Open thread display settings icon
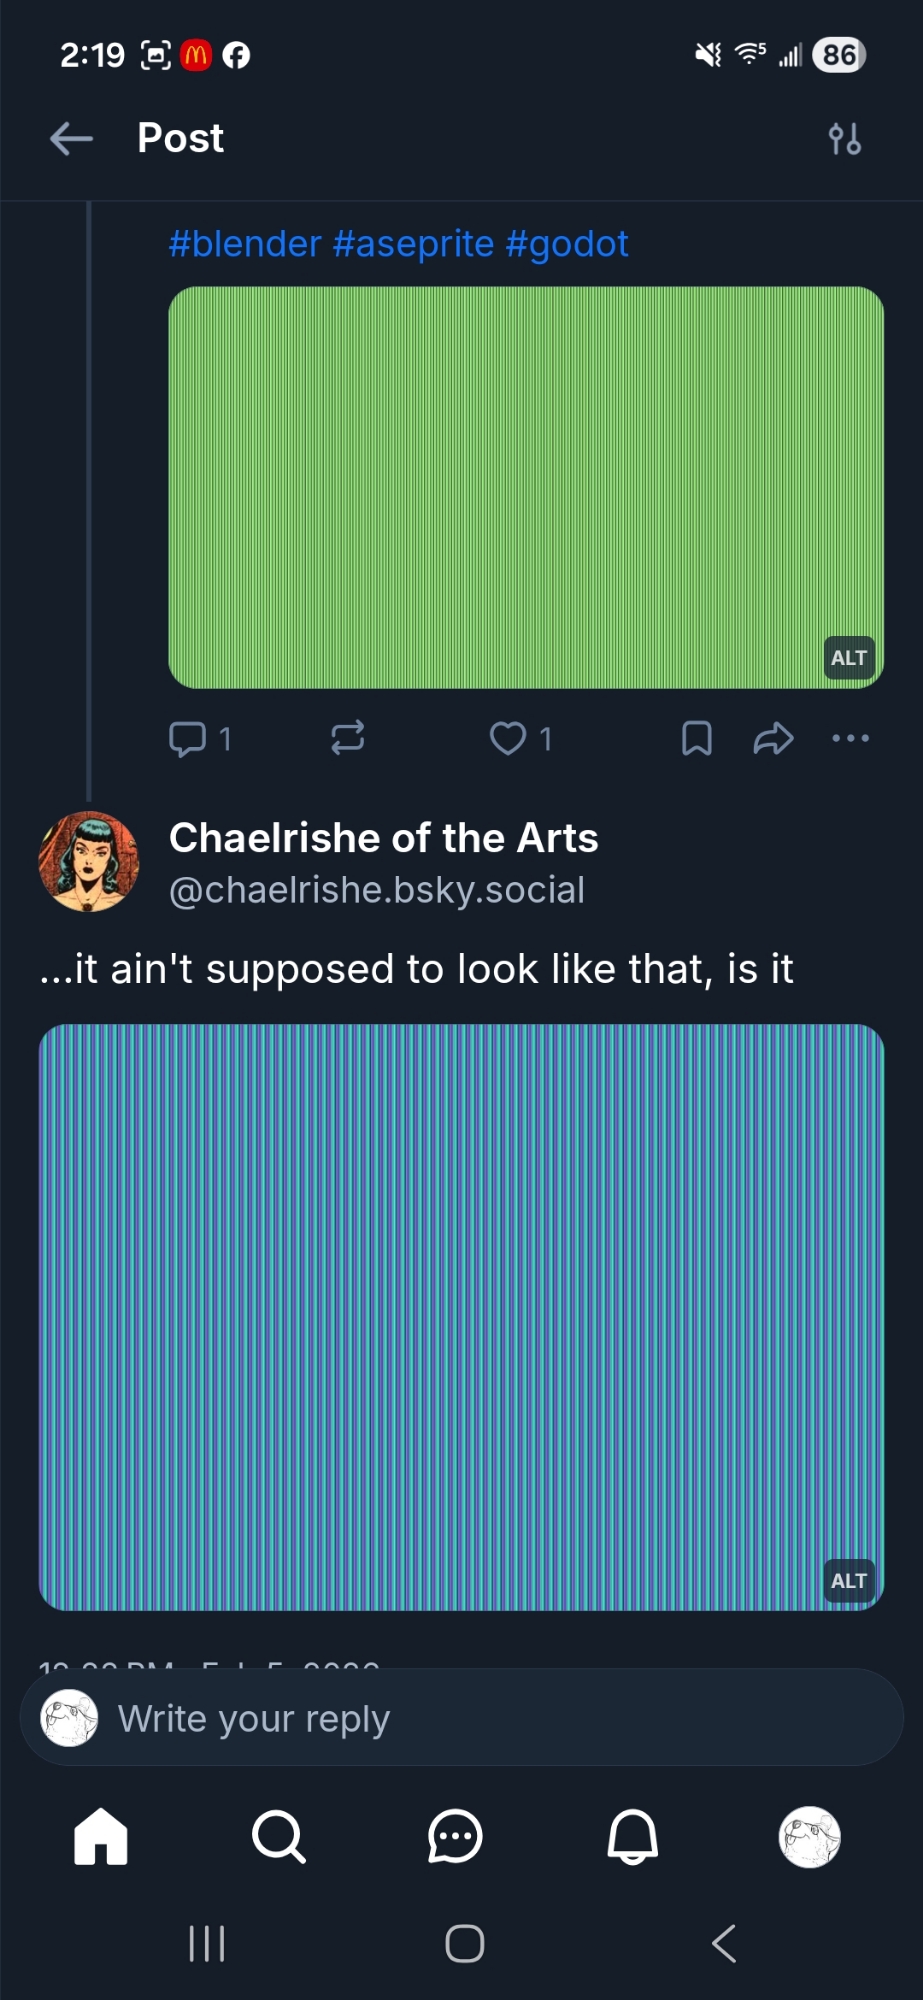 coord(845,139)
